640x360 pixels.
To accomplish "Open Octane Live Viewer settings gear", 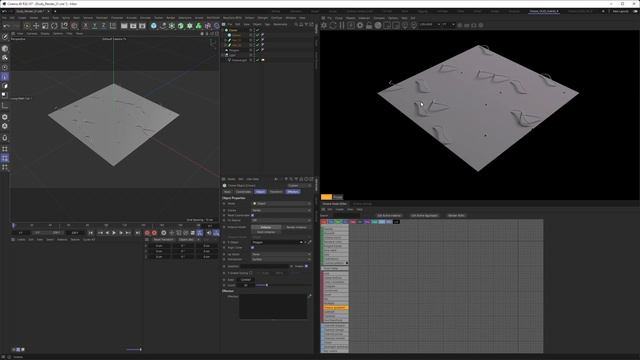I will coord(324,25).
